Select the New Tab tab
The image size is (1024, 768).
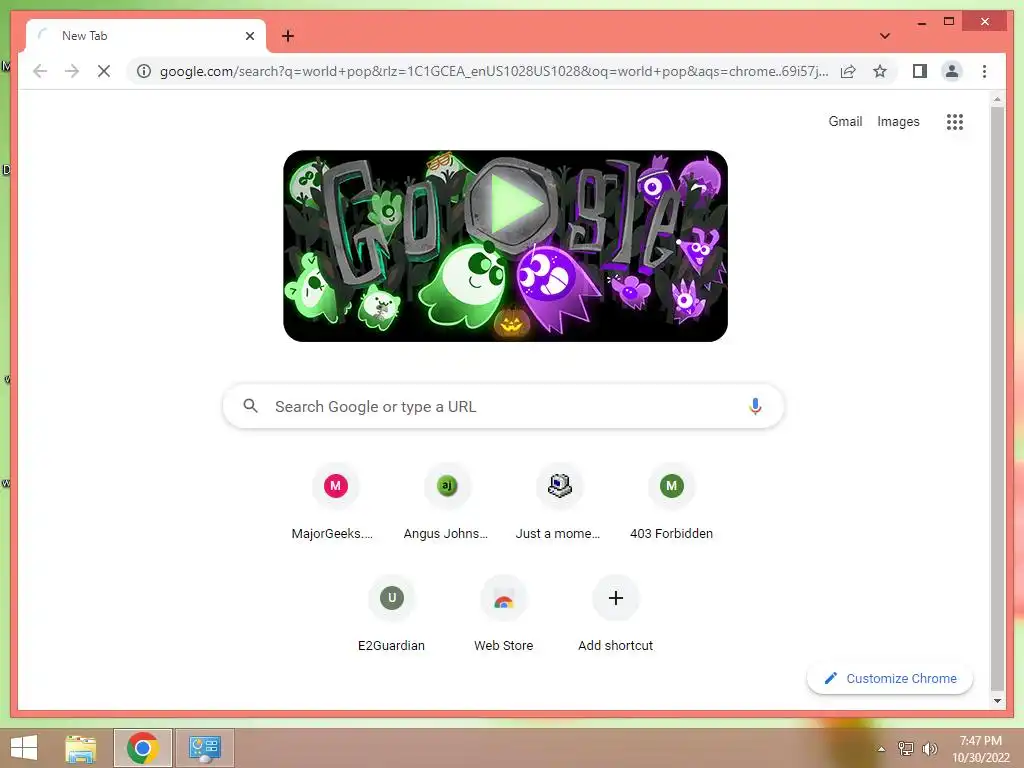(146, 36)
